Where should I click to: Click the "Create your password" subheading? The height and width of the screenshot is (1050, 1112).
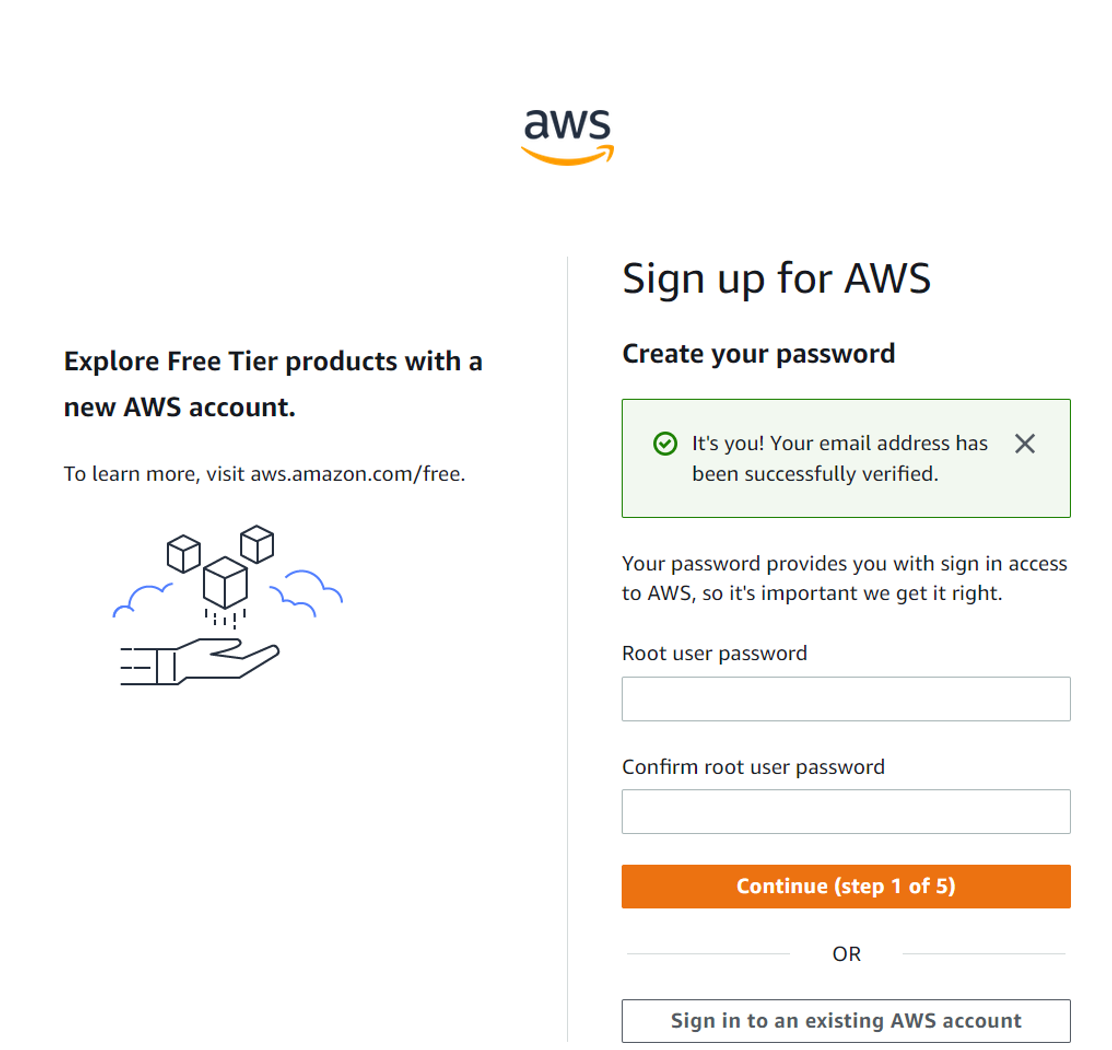[x=758, y=353]
